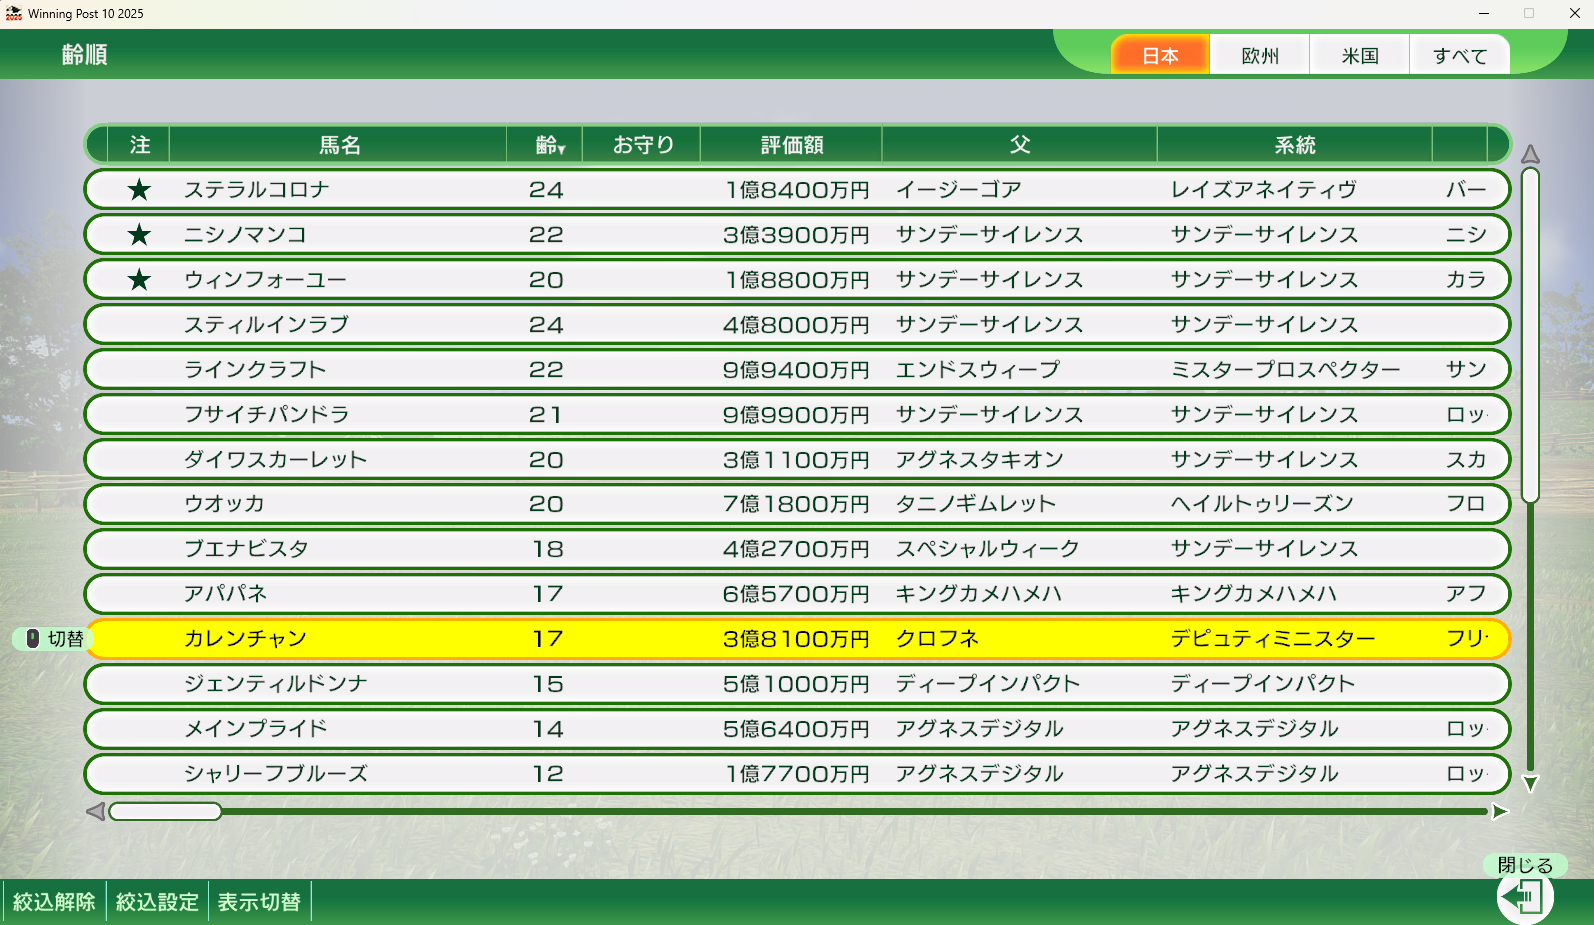The image size is (1594, 925).
Task: Click the scroll left arrow below the table
Action: 96,811
